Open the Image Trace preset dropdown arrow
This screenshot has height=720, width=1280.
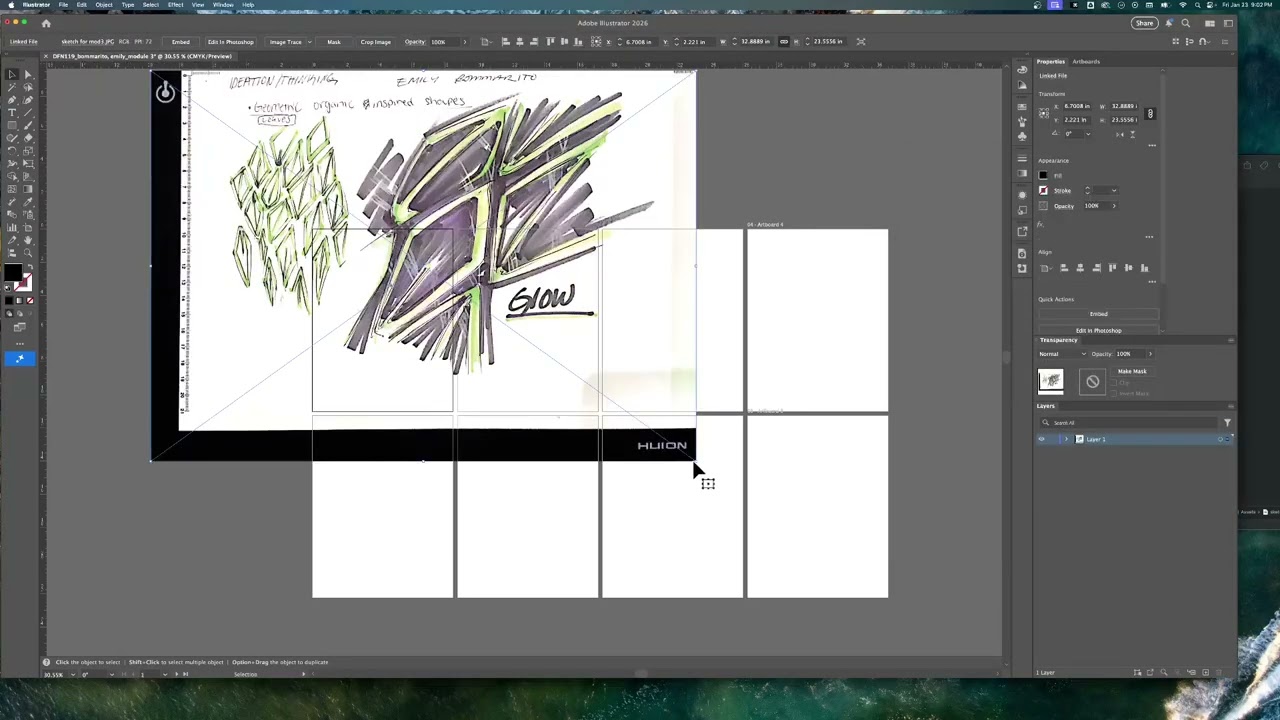pos(309,42)
